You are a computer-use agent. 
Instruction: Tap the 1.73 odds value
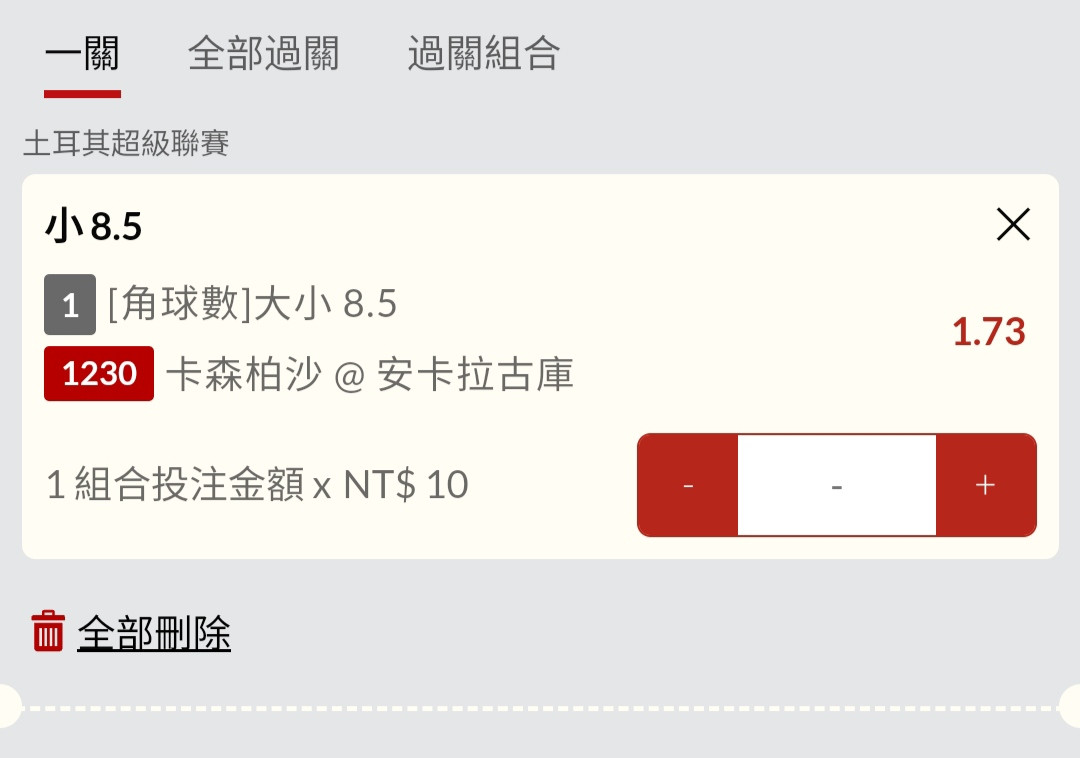tap(989, 332)
